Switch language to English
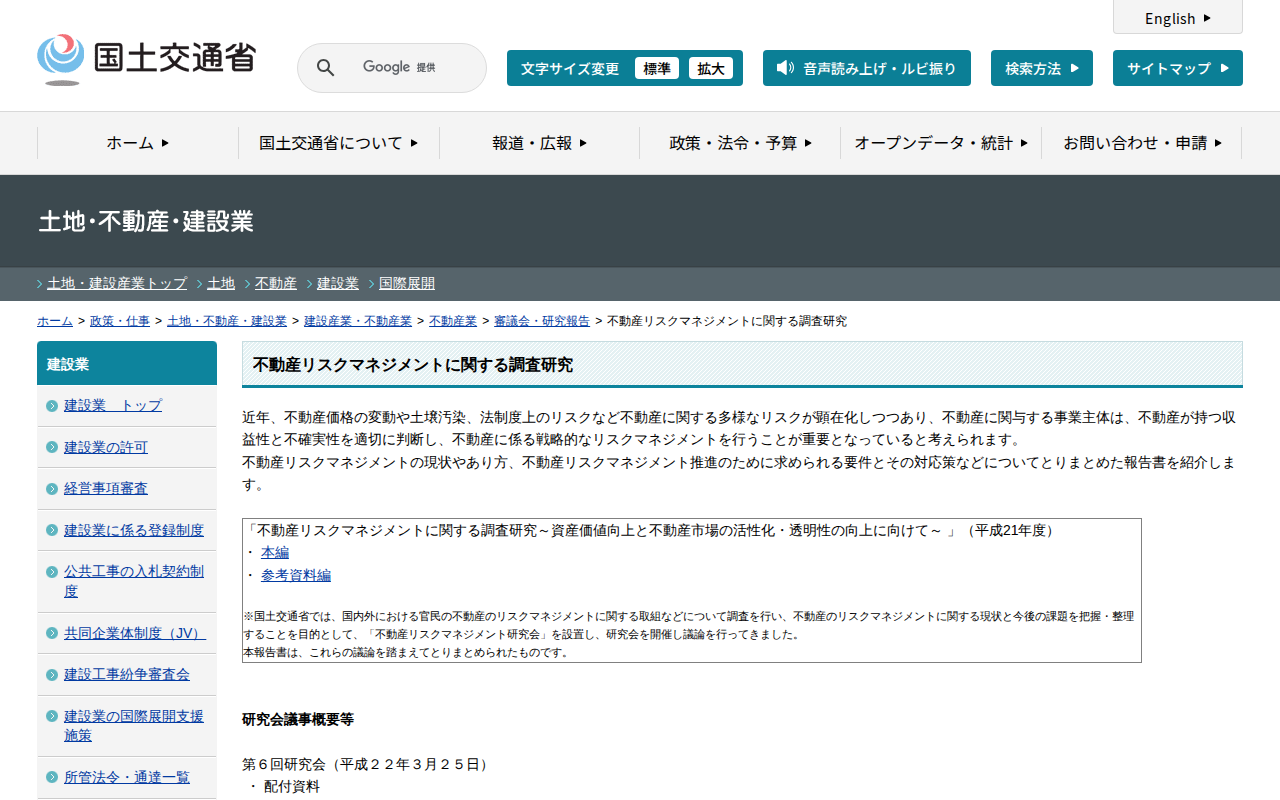Viewport: 1280px width, 800px height. 1178,18
